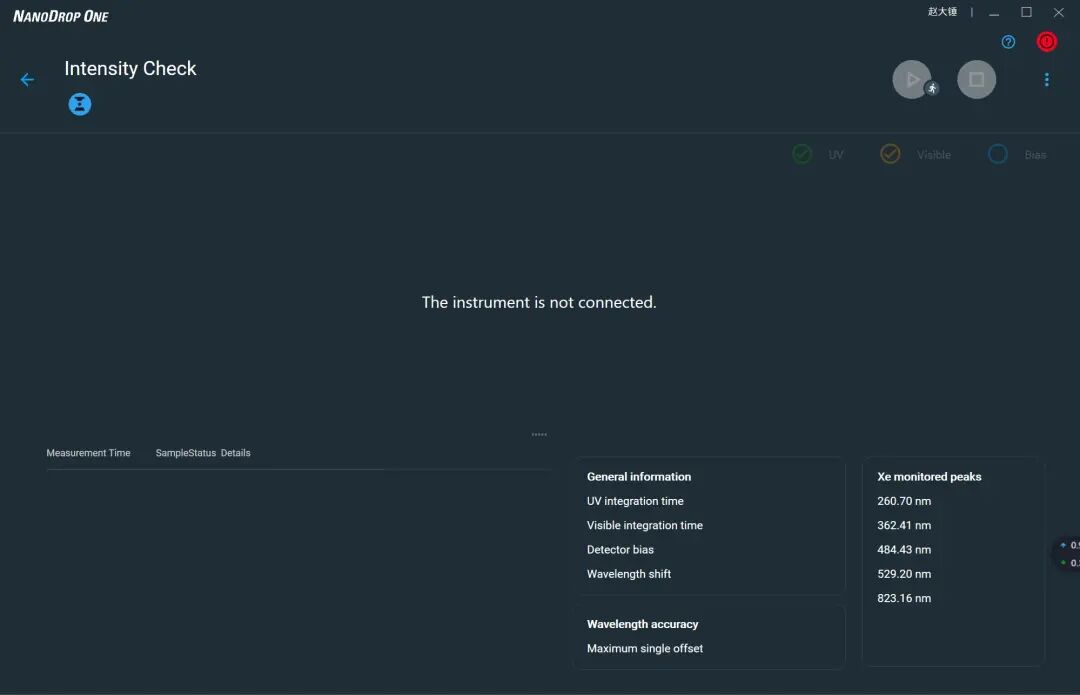Enable the Bias checkbox
The width and height of the screenshot is (1080, 695).
(997, 154)
